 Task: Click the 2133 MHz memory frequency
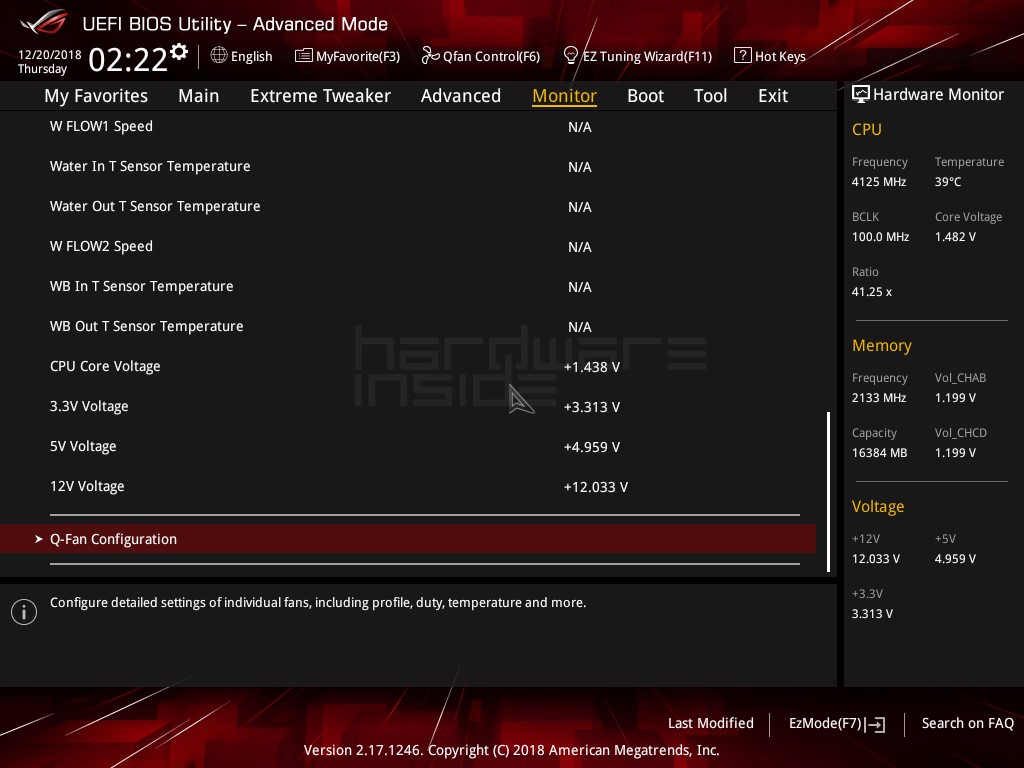[879, 398]
